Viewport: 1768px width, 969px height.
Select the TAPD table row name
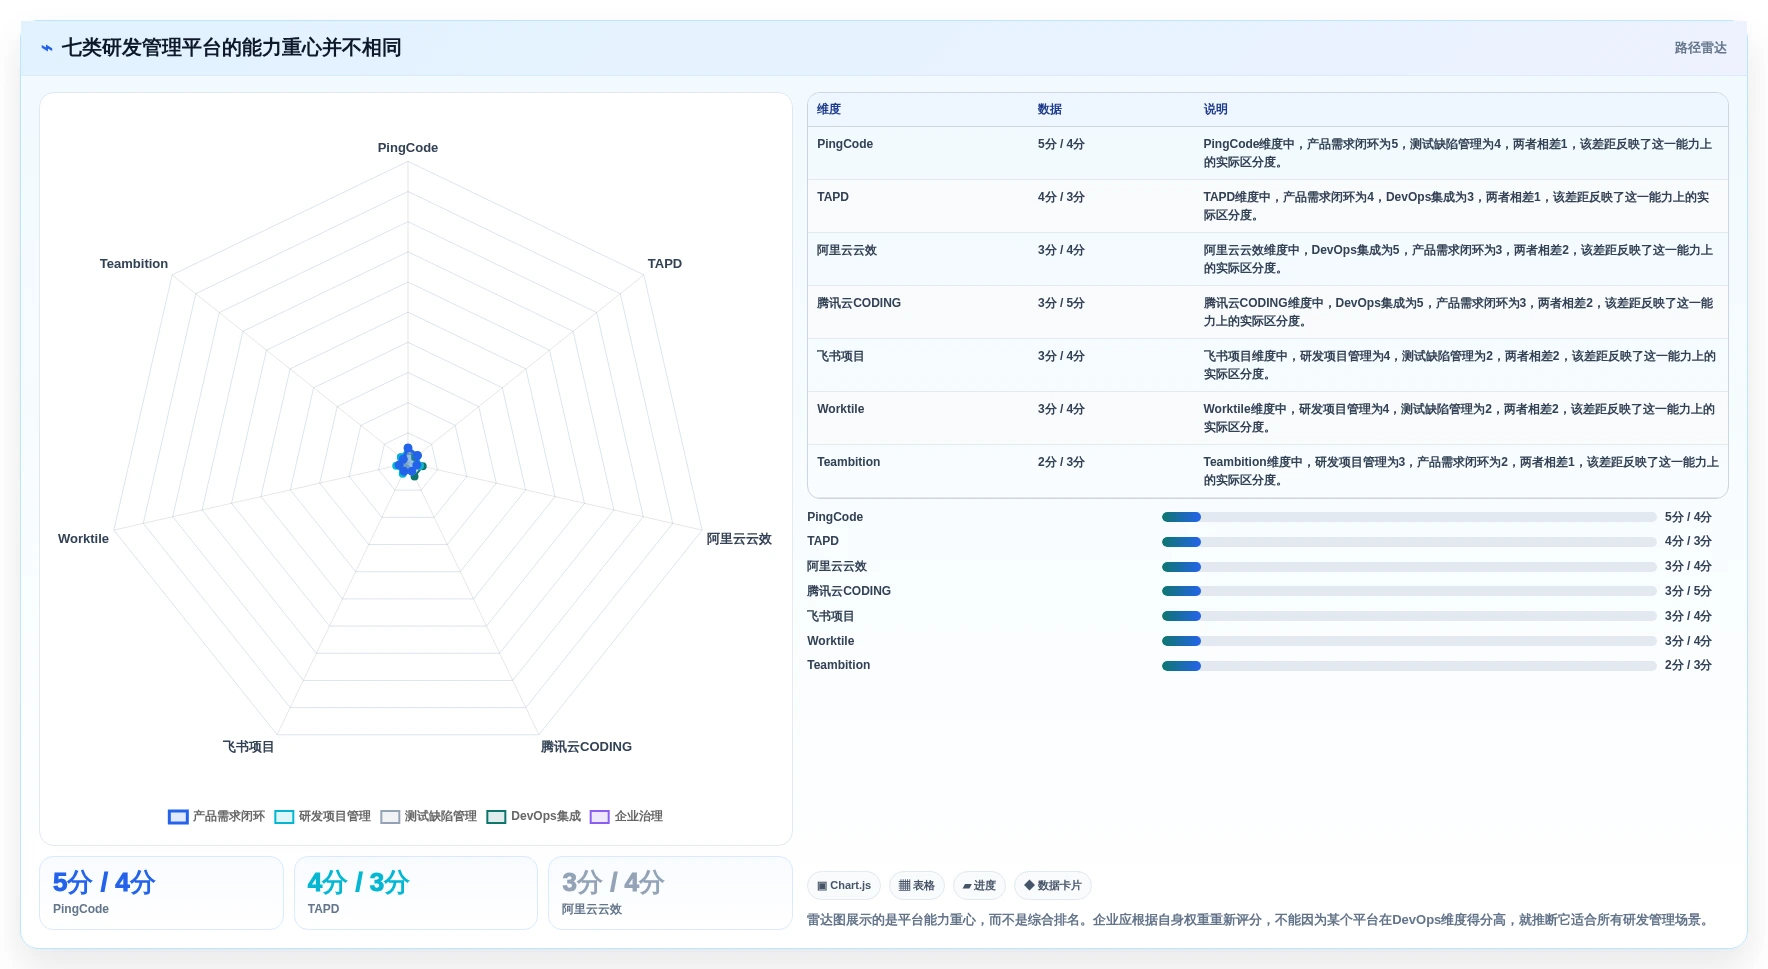(x=833, y=197)
